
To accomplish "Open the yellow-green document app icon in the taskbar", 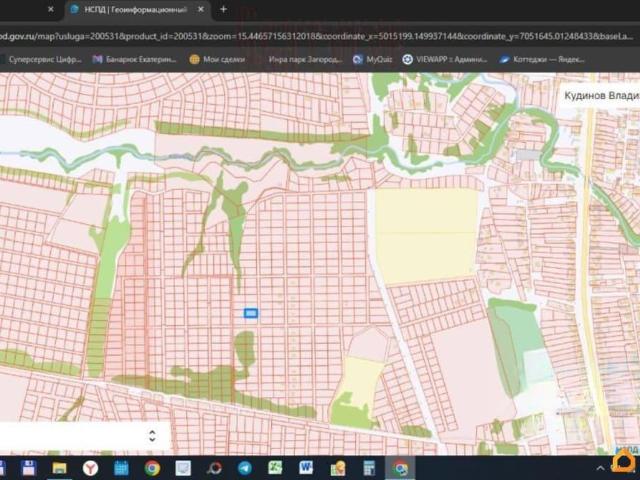I will click(x=338, y=468).
